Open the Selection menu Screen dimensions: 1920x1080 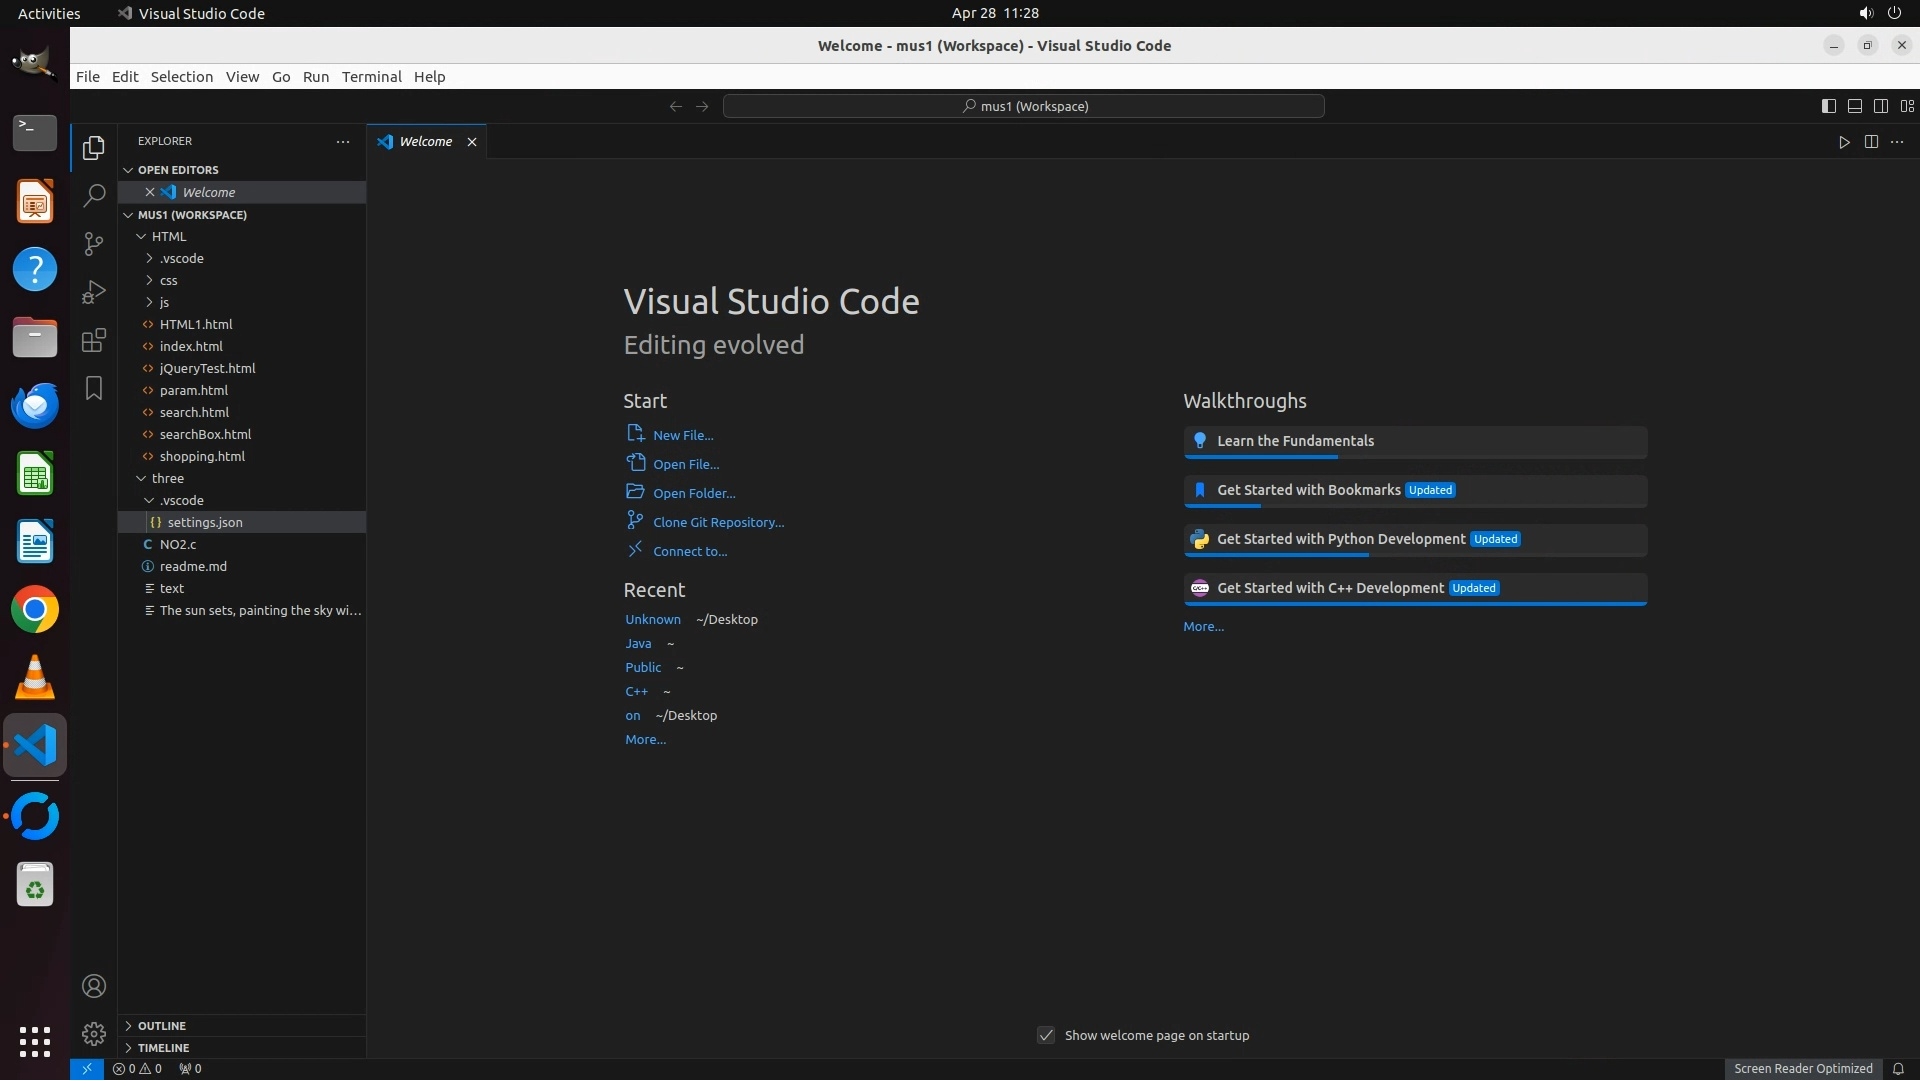(181, 77)
